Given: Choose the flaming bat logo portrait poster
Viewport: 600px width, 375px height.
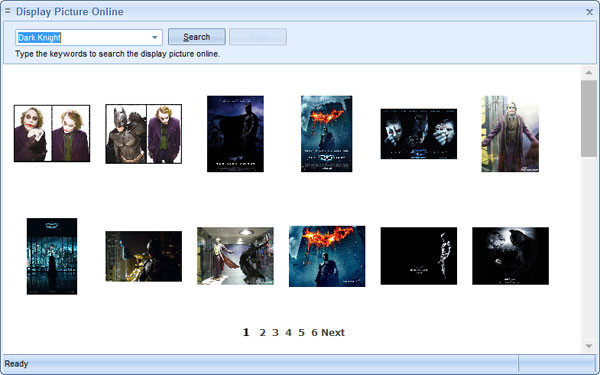Looking at the screenshot, I should [x=326, y=134].
